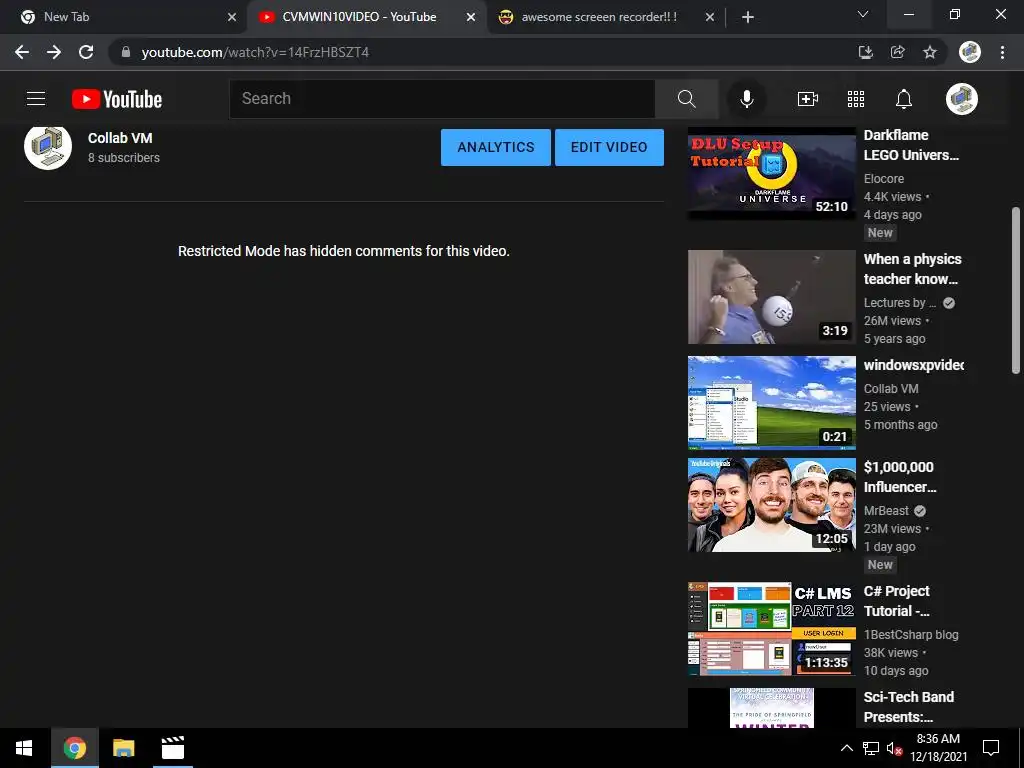This screenshot has width=1024, height=768.
Task: Go to YouTube home via logo
Action: coord(117,99)
